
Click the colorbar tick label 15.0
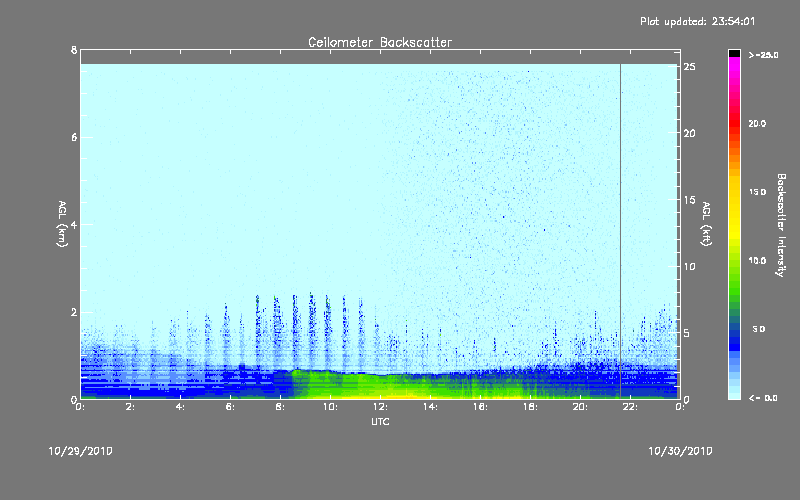(757, 192)
